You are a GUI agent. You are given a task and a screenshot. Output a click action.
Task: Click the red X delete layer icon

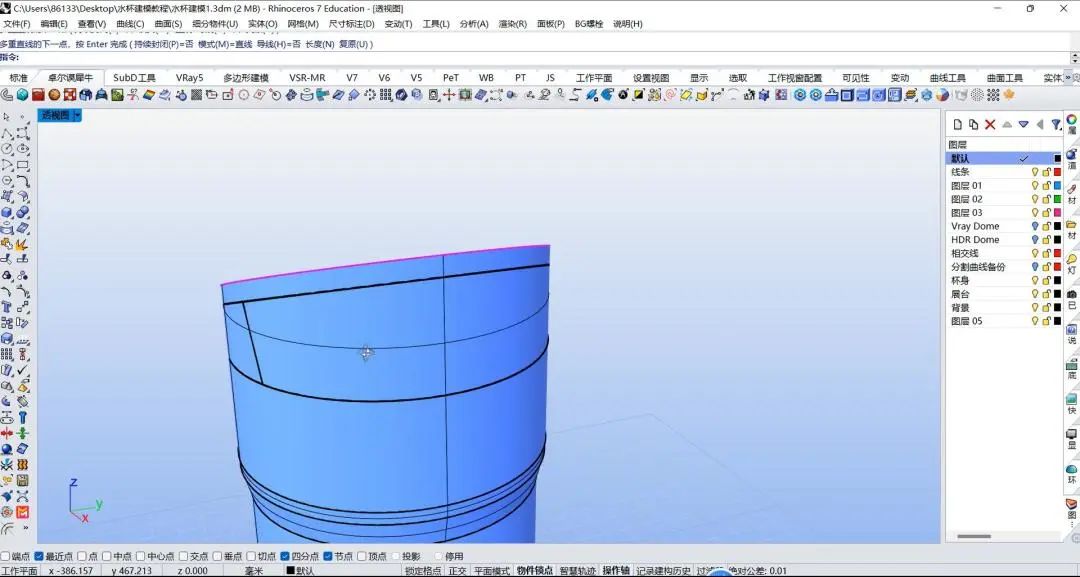coord(990,125)
